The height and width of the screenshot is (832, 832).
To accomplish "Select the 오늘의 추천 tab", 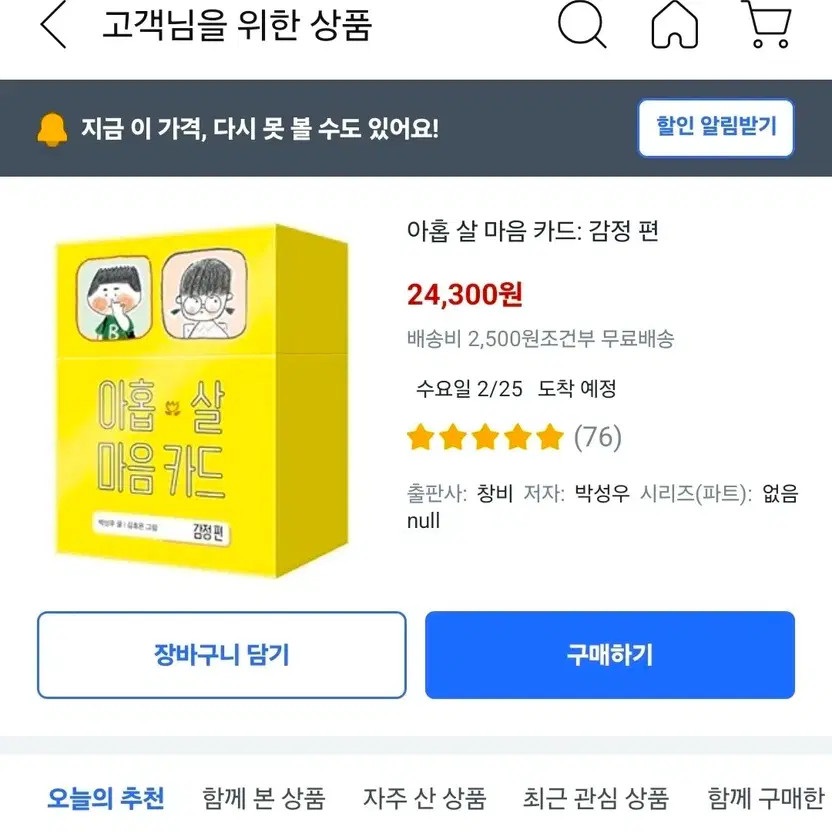I will (106, 798).
